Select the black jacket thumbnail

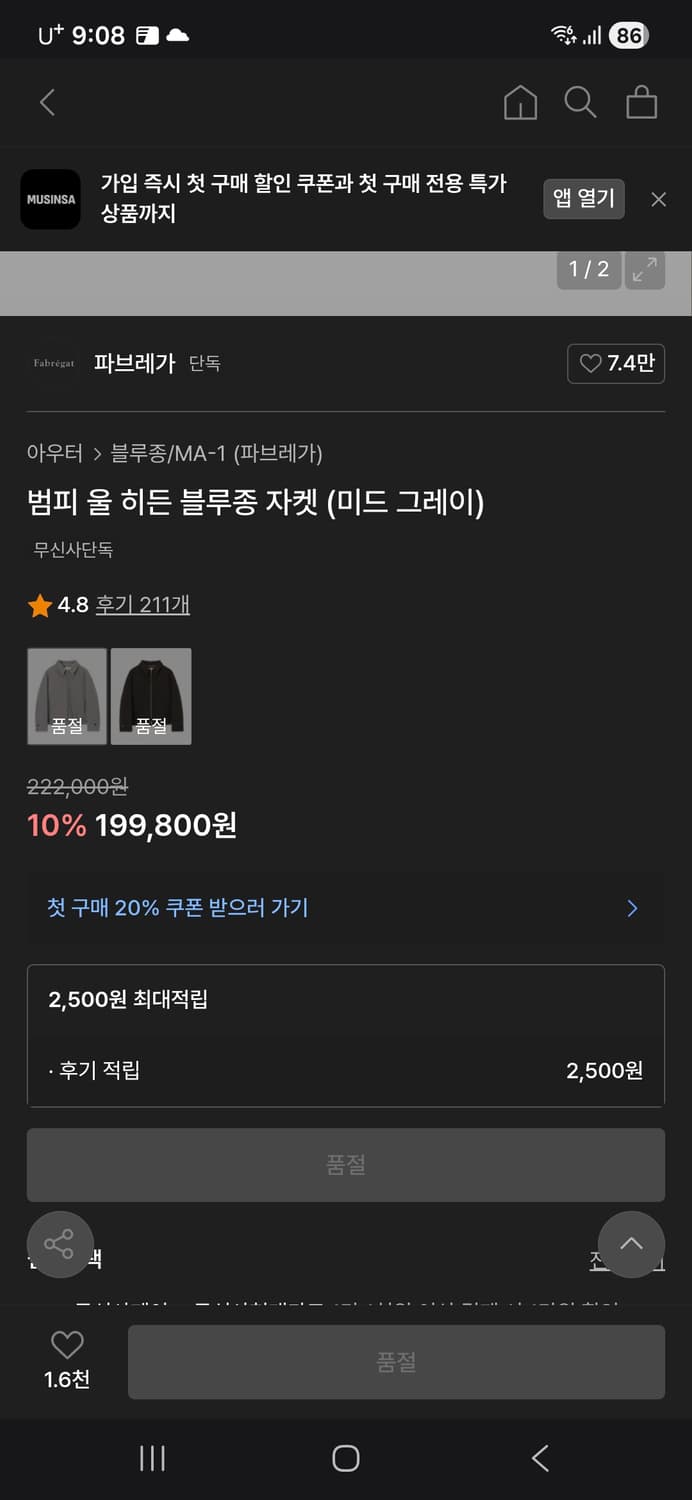click(x=151, y=696)
